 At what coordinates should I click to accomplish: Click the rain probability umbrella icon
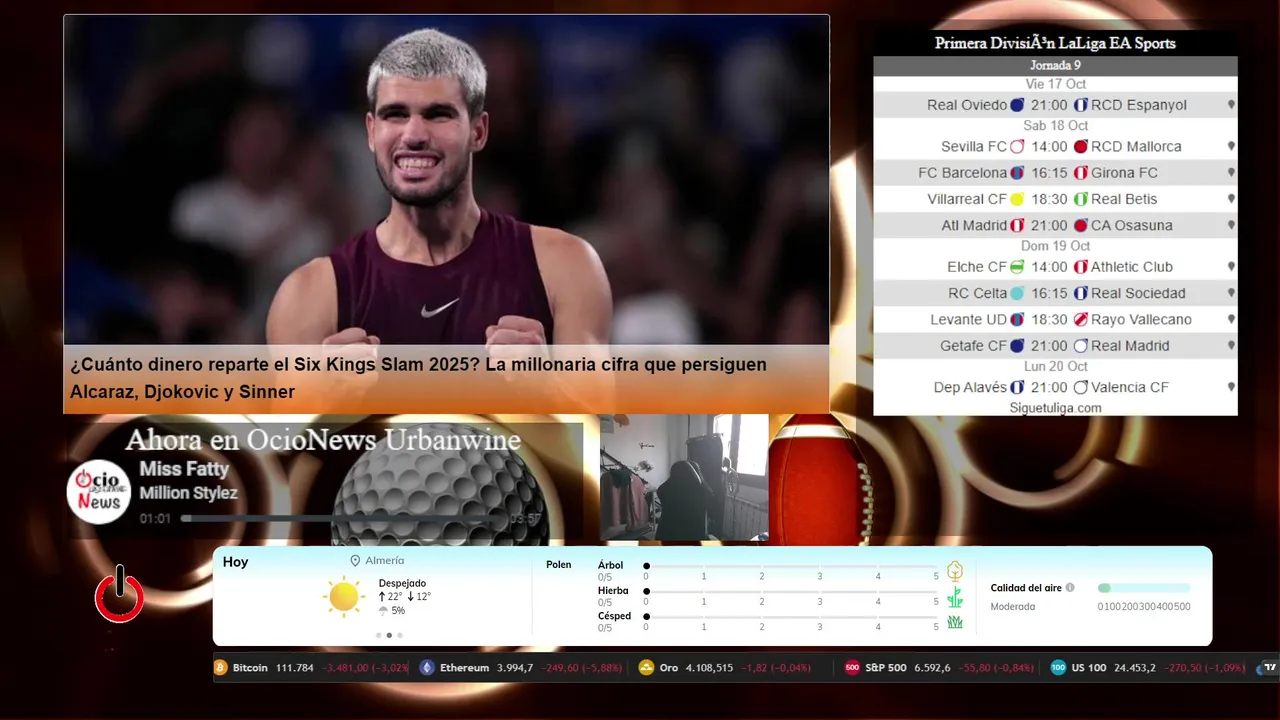[x=383, y=611]
